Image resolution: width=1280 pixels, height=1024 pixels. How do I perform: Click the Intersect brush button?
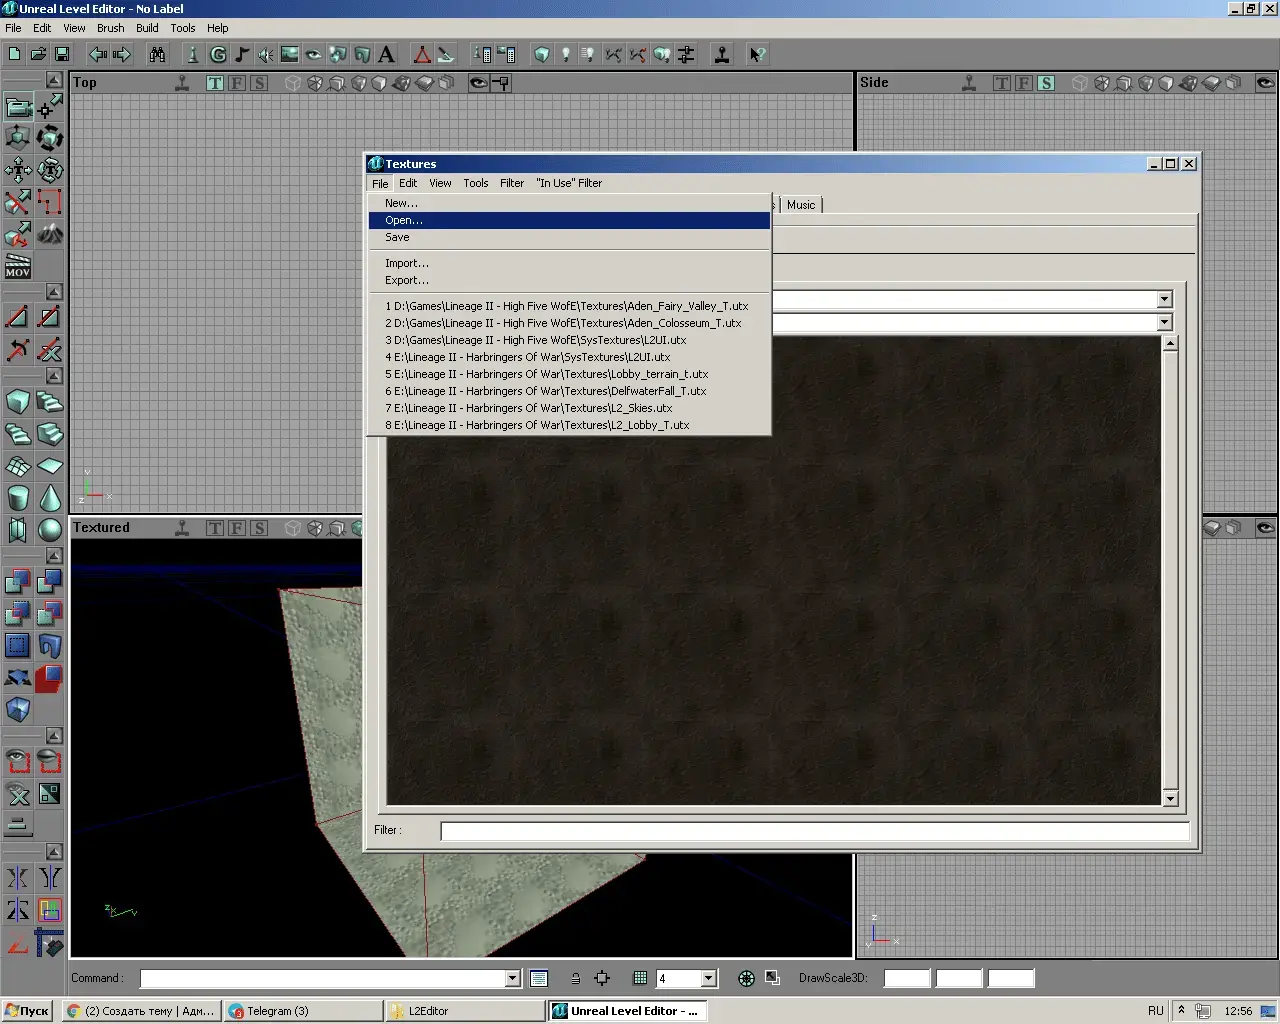[x=18, y=614]
